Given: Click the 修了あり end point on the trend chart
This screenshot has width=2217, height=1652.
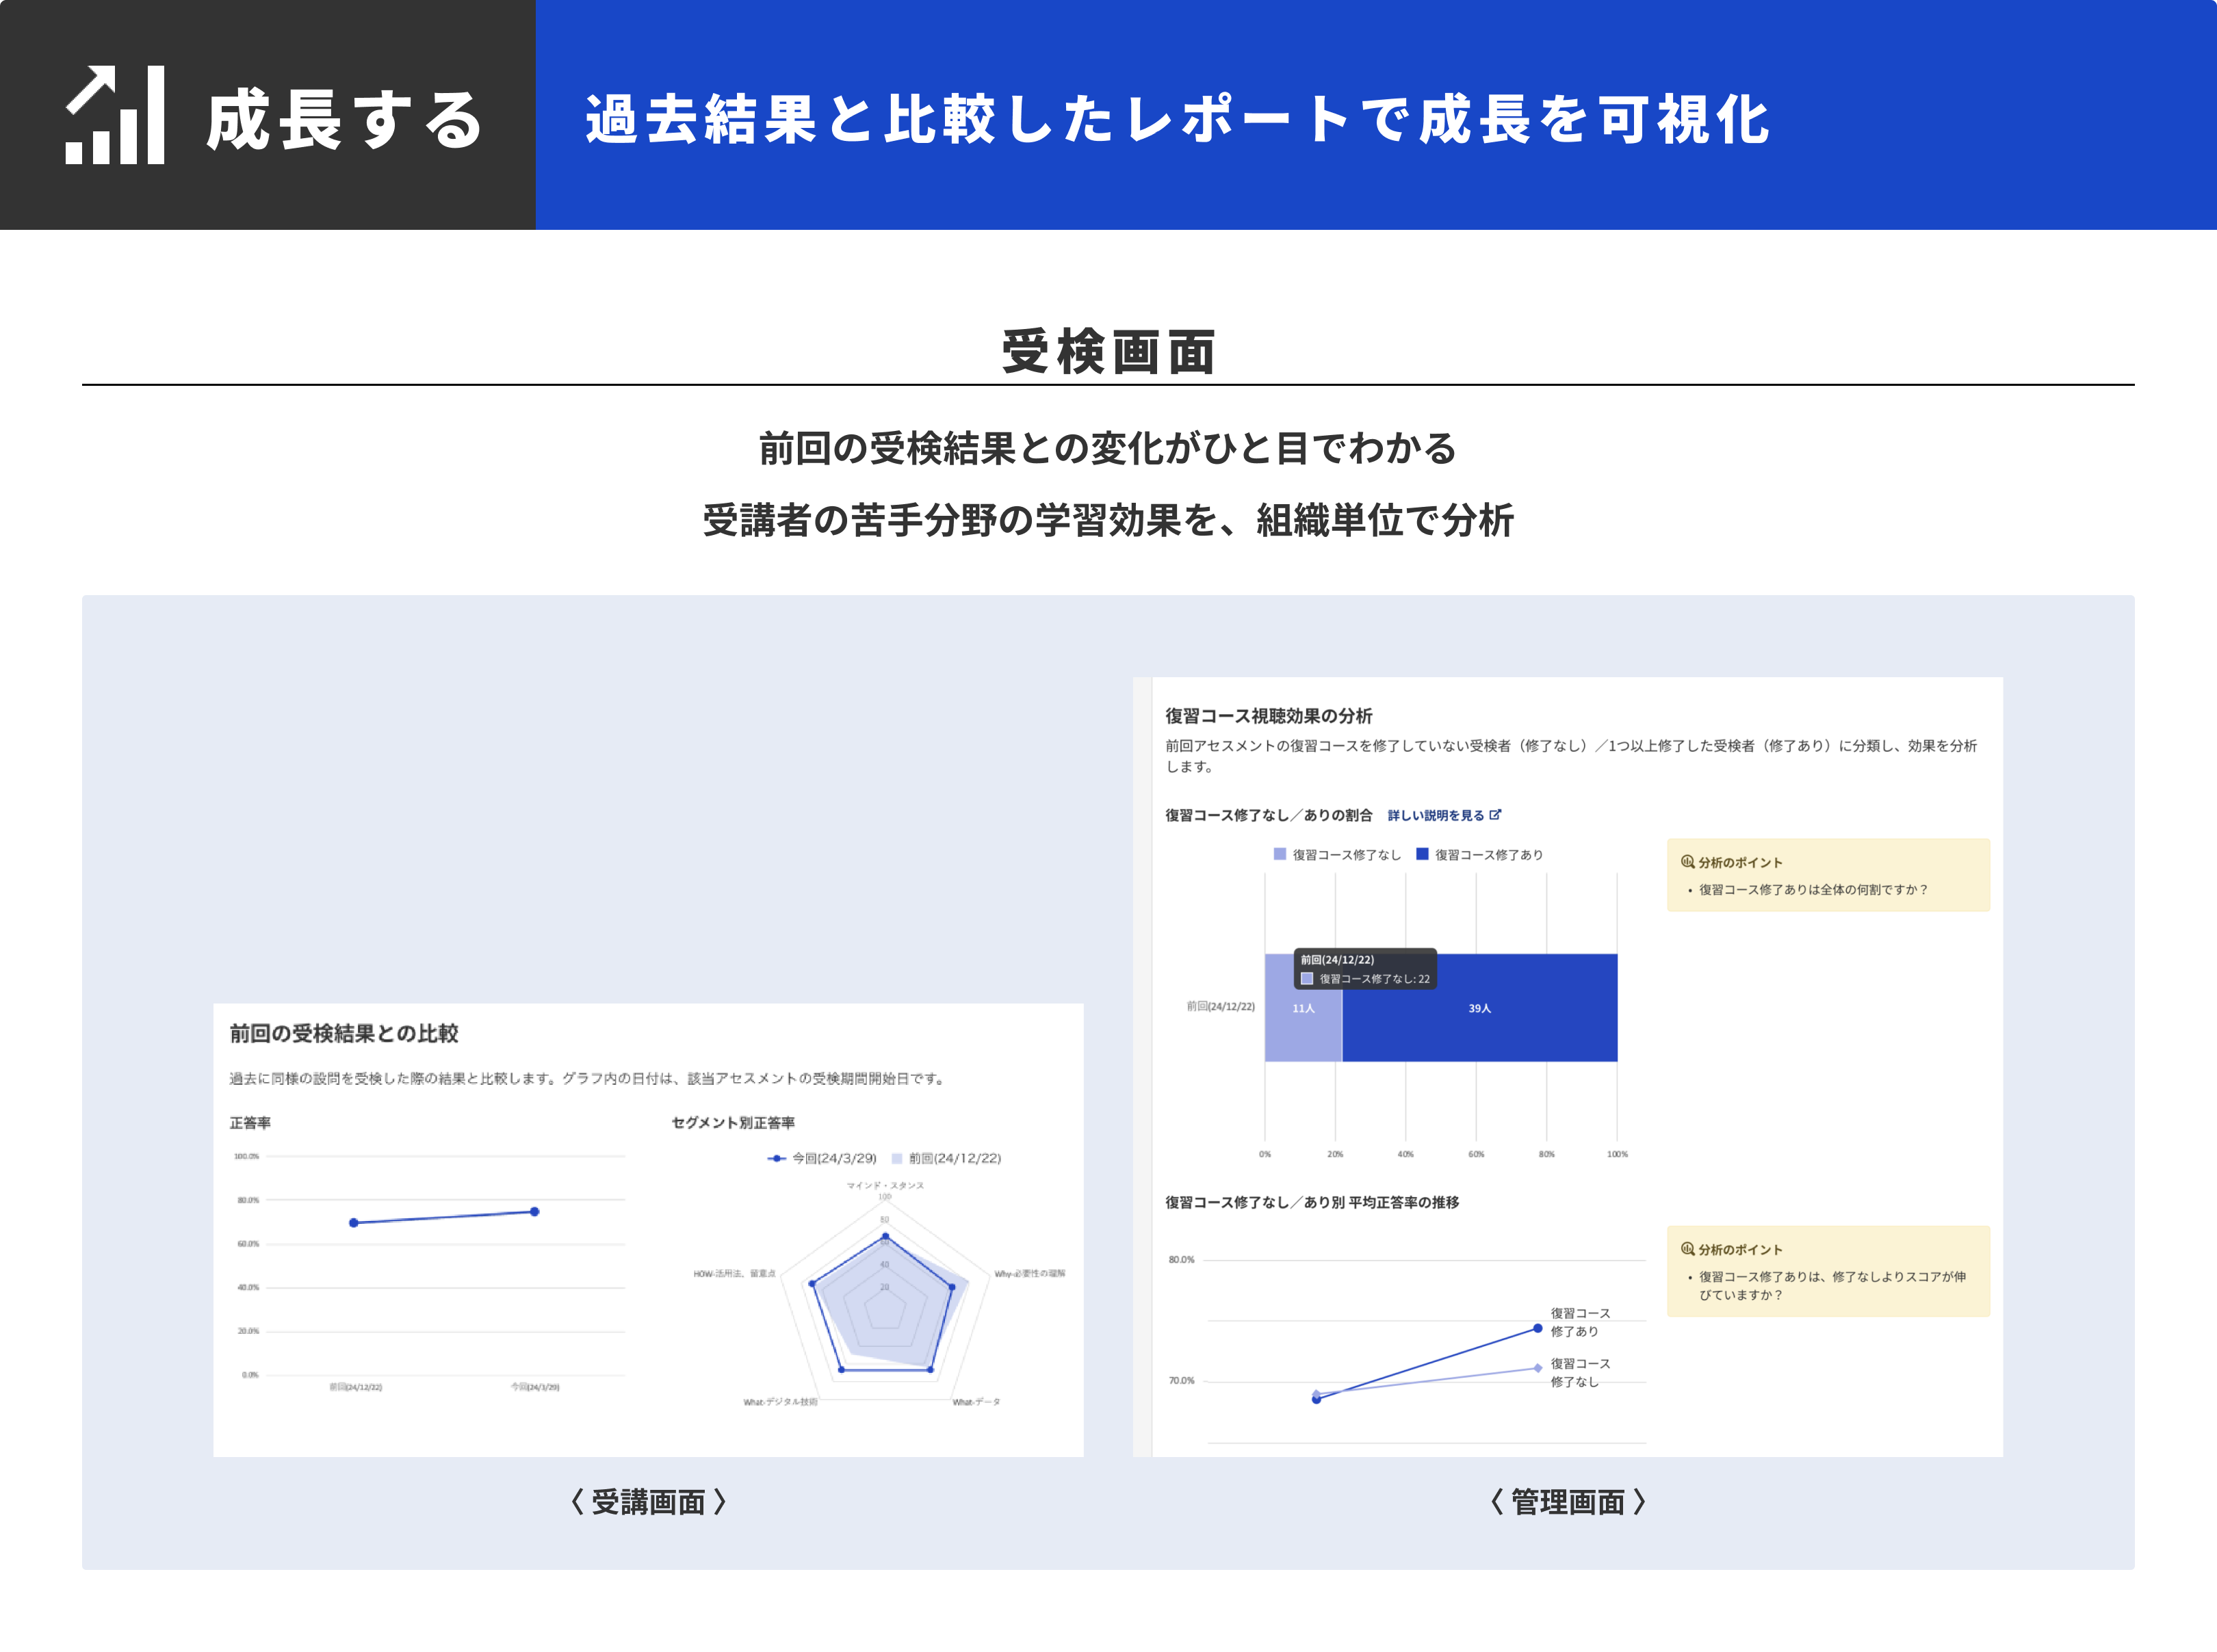Looking at the screenshot, I should click(1537, 1328).
